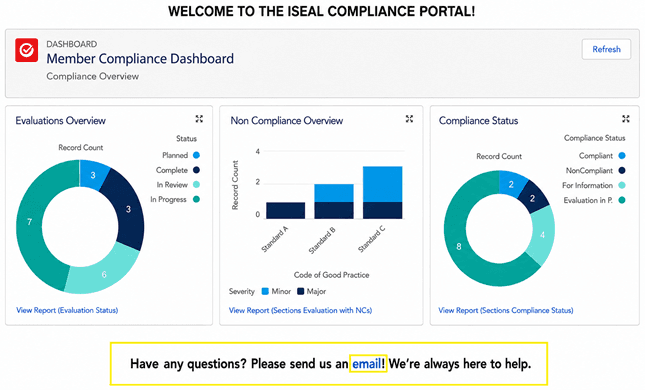
Task: Open View Report (Evaluation Status) link
Action: pos(67,310)
